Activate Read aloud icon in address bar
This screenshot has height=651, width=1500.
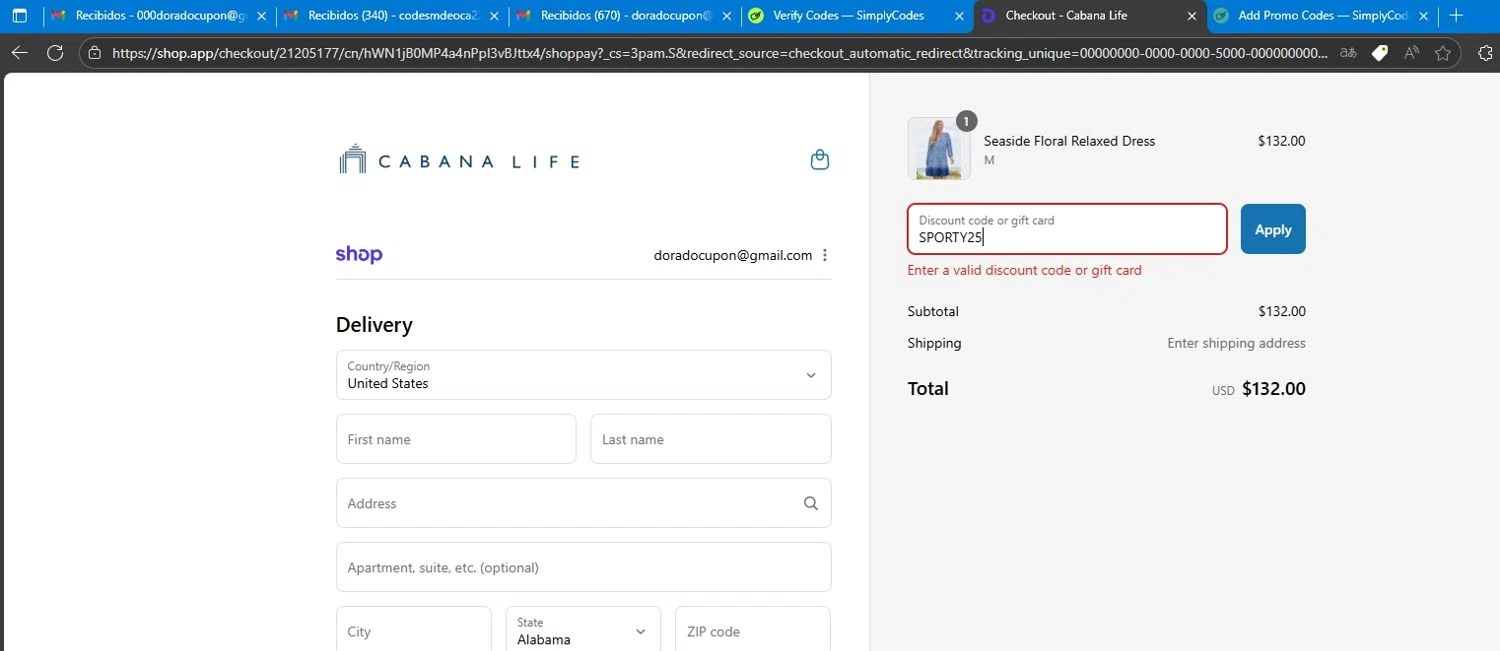(1411, 53)
